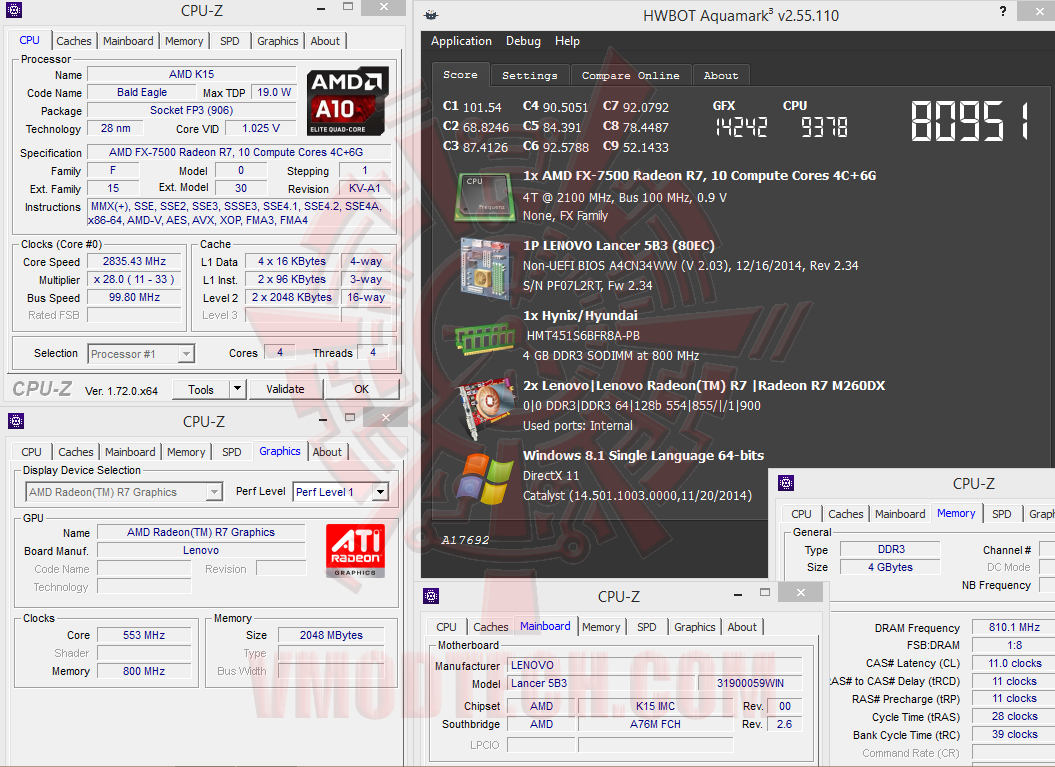
Task: Select Memory tab in Mainboard CPU-Z window
Action: [602, 627]
